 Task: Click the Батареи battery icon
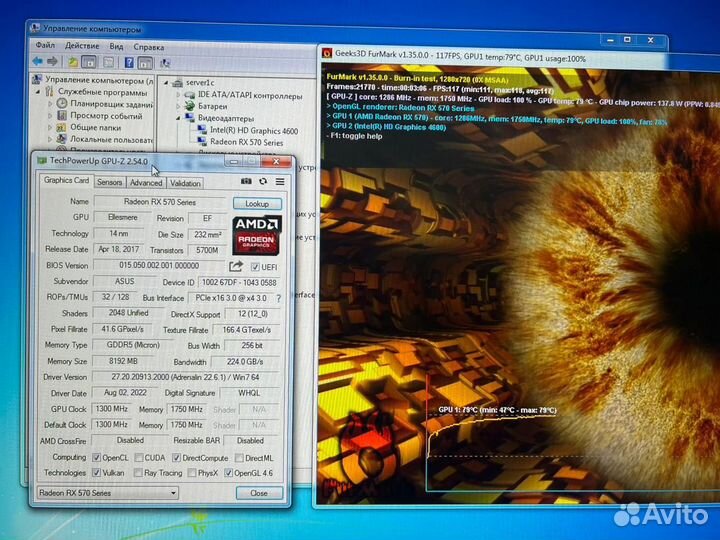(189, 106)
